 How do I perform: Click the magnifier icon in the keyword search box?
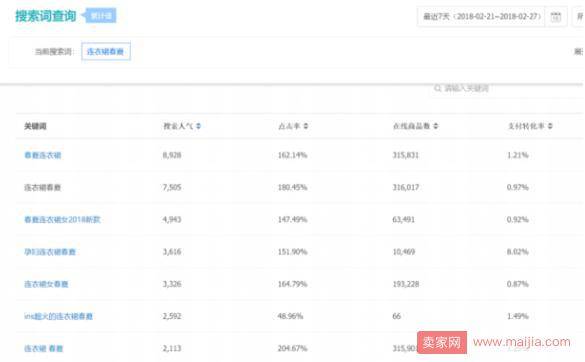point(438,88)
